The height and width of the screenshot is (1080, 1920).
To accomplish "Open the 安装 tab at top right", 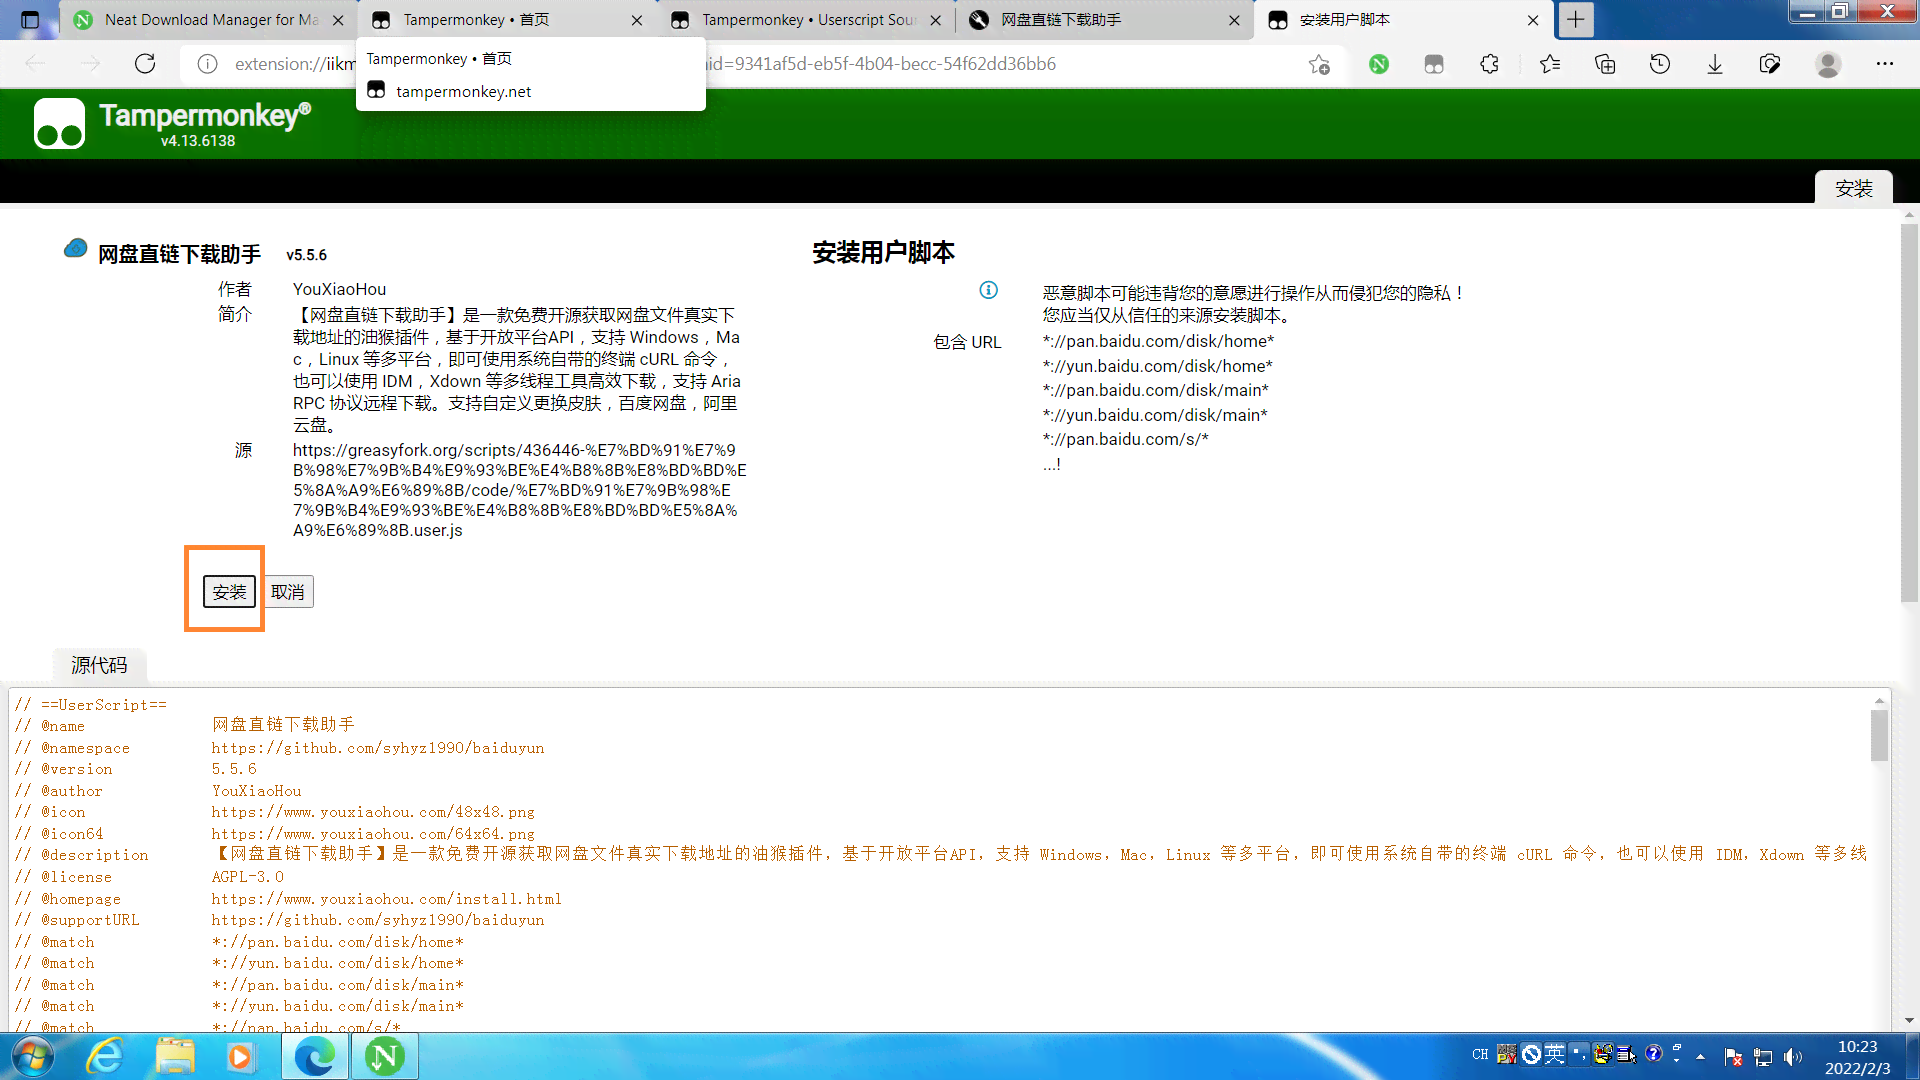I will (1853, 188).
